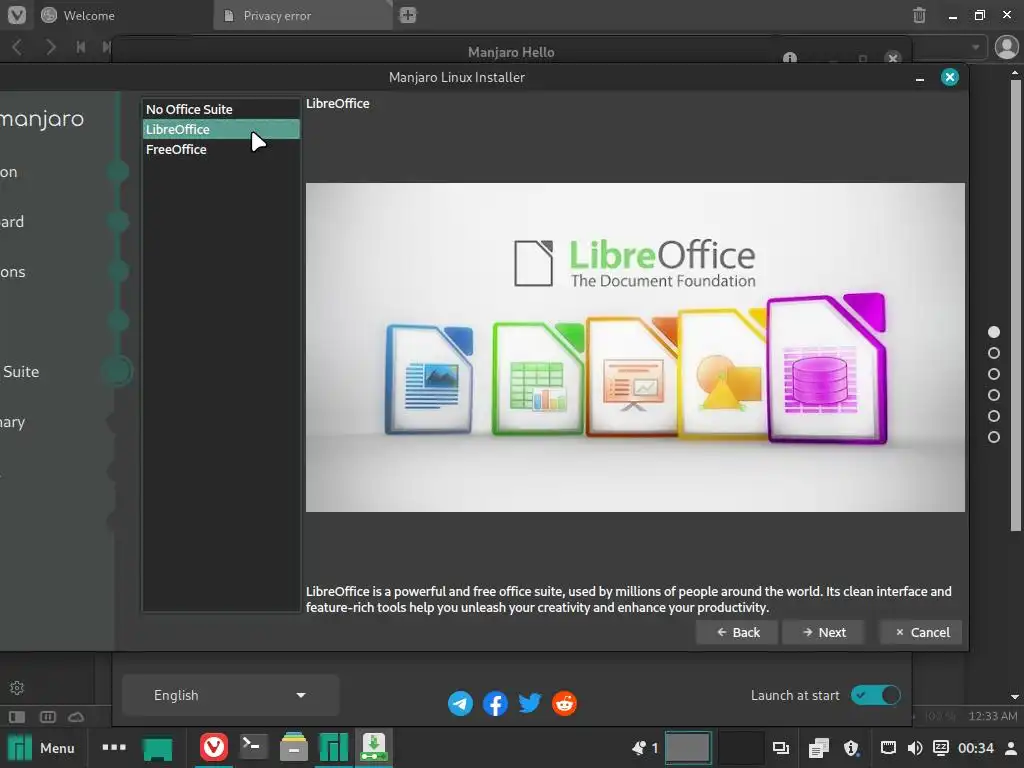The height and width of the screenshot is (768, 1024).
Task: Click the scroll-down arrow of the page scrollbar
Action: pyautogui.click(x=1015, y=697)
